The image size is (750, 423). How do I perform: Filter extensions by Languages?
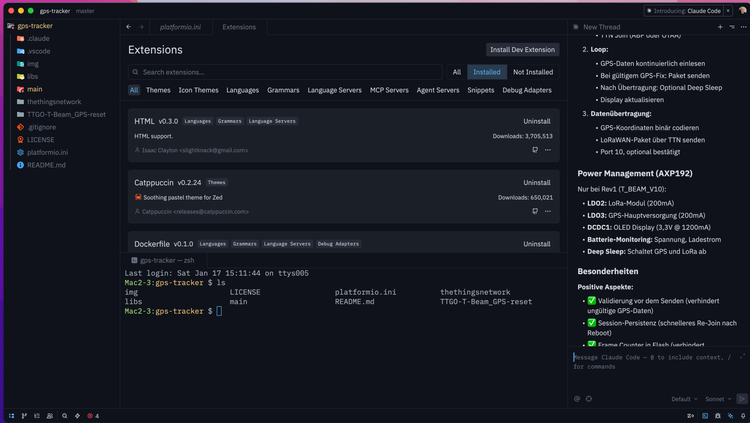[x=243, y=90]
